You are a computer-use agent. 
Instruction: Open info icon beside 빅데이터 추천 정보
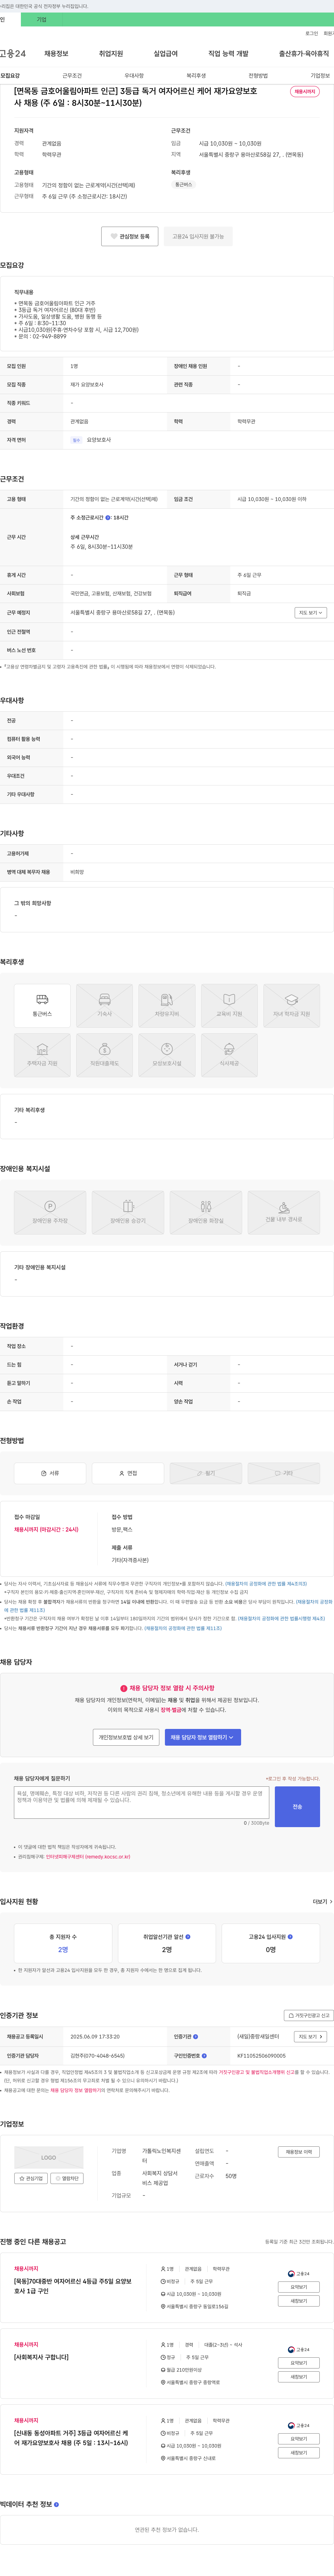coord(56,2504)
